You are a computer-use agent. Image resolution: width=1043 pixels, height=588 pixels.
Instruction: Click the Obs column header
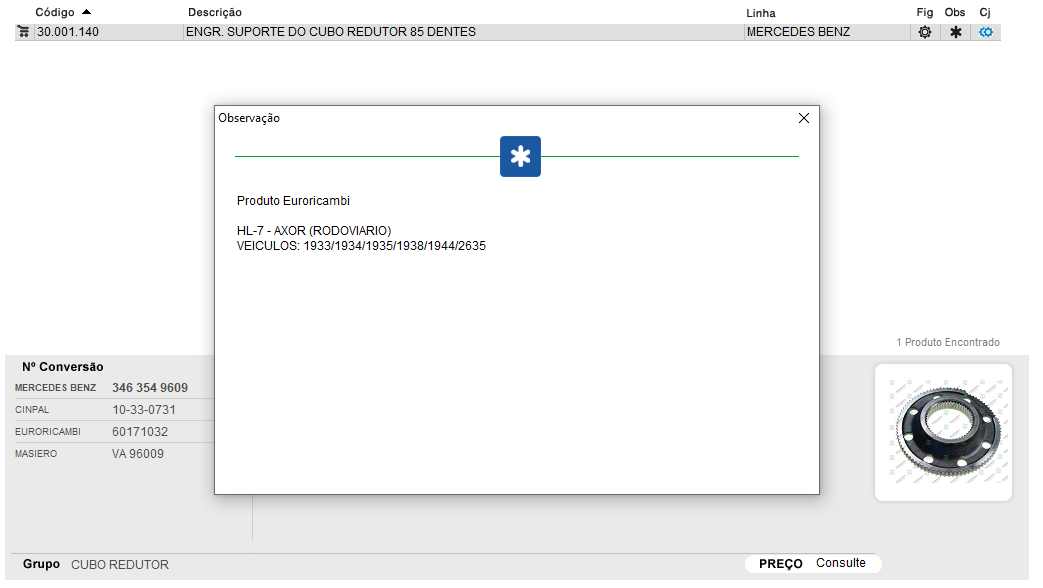click(x=955, y=12)
